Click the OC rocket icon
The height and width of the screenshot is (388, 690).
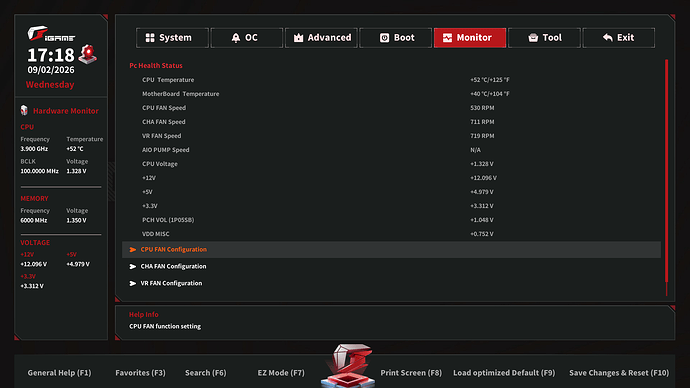(236, 38)
